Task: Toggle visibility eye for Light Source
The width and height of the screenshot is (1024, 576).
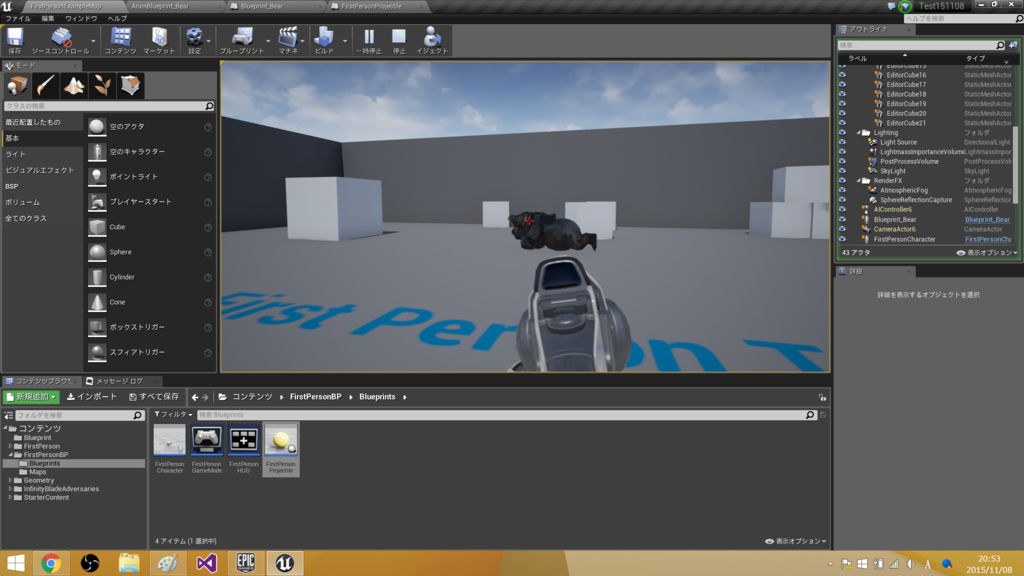Action: pos(842,142)
